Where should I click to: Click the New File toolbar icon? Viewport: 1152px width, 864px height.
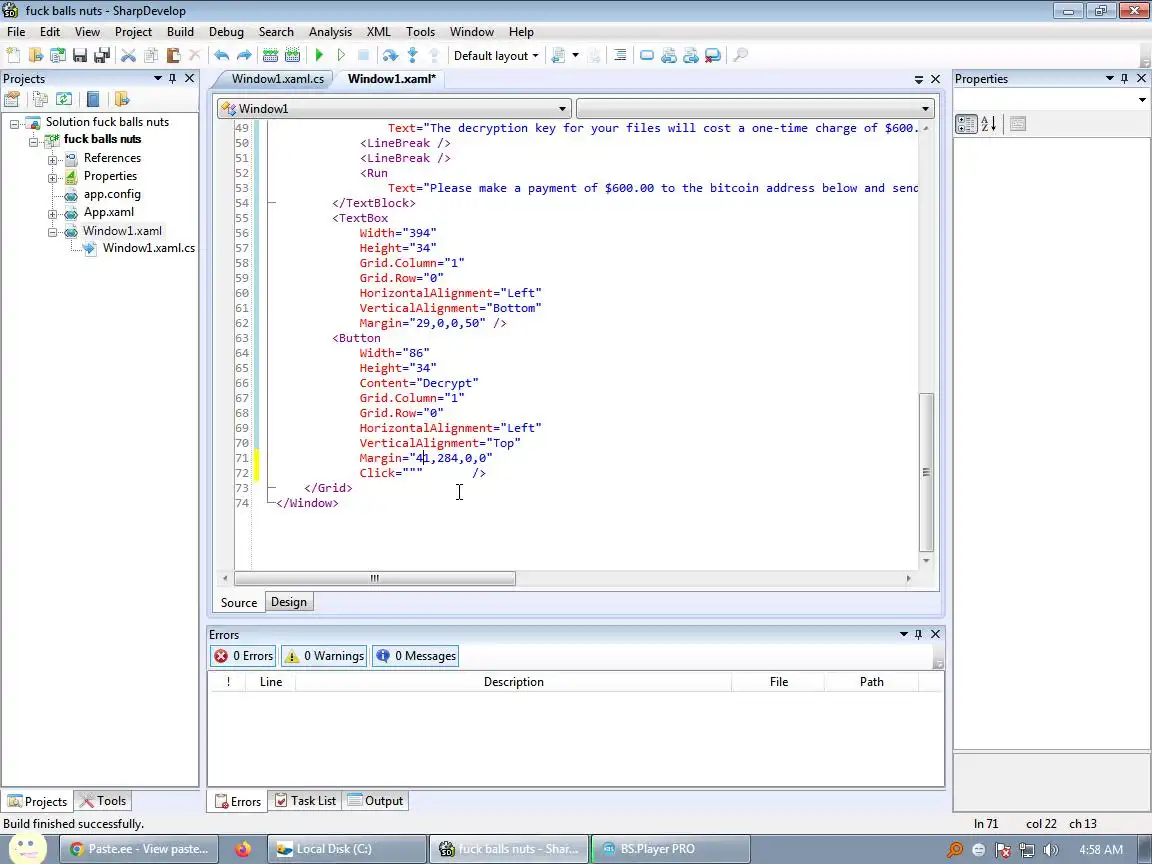pyautogui.click(x=12, y=55)
